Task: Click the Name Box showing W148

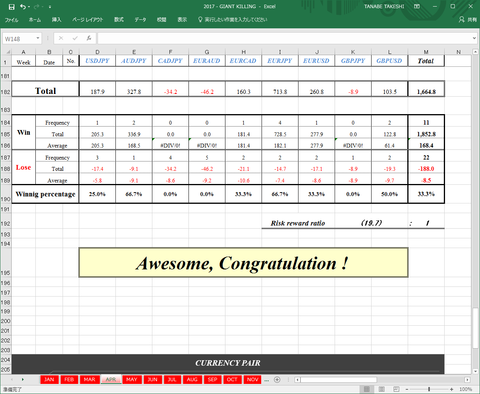Action: [x=19, y=39]
